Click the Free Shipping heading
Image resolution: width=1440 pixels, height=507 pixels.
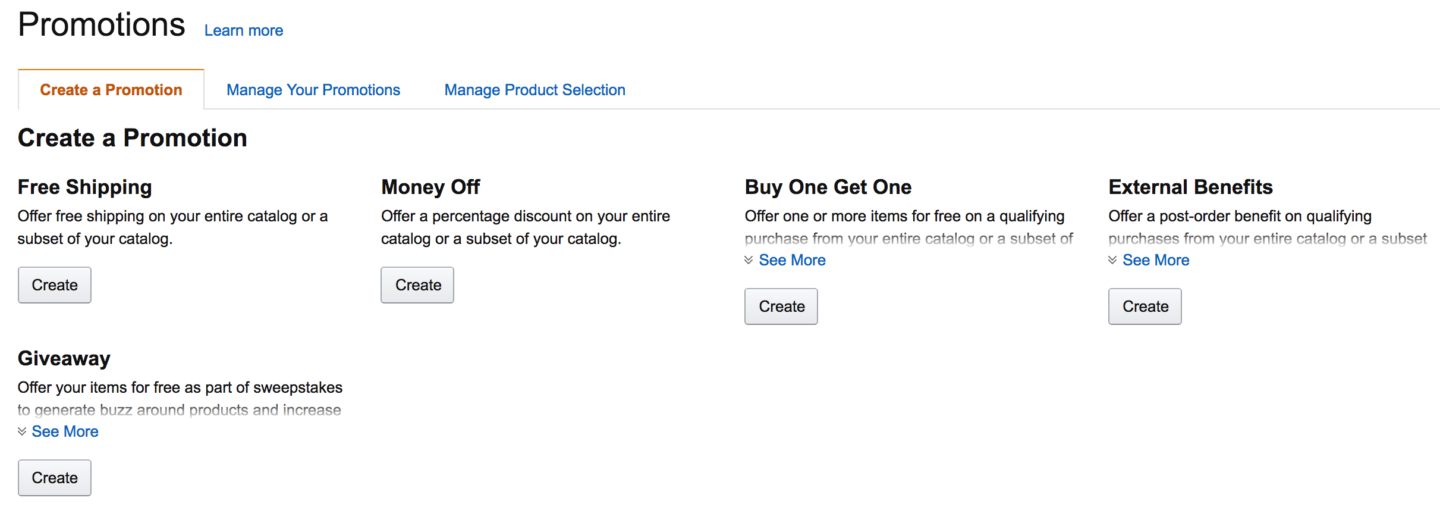85,187
